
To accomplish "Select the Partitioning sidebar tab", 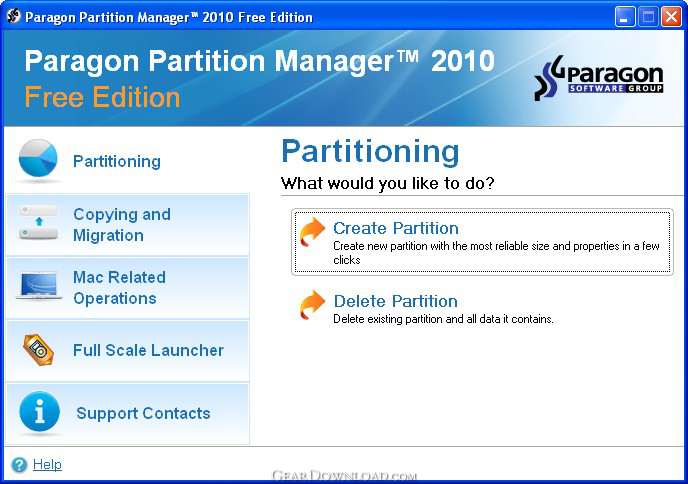I will [x=127, y=161].
